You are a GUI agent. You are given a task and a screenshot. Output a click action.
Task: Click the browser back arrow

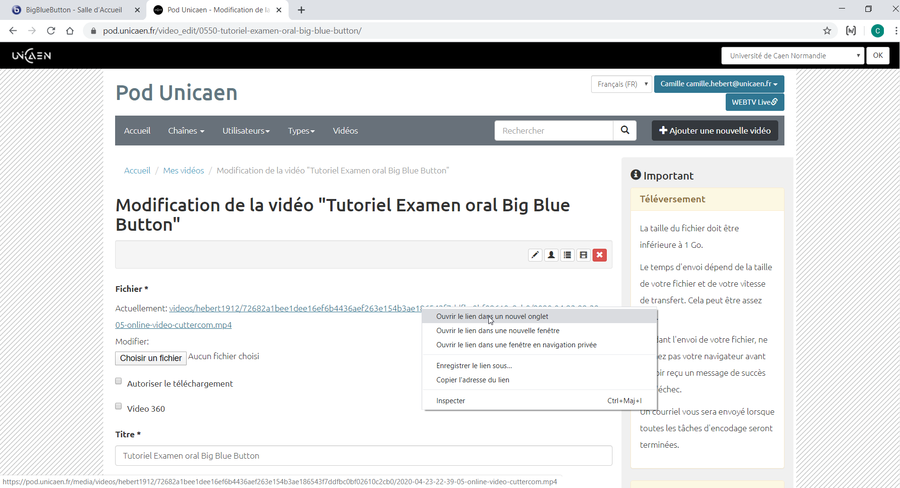coord(13,31)
